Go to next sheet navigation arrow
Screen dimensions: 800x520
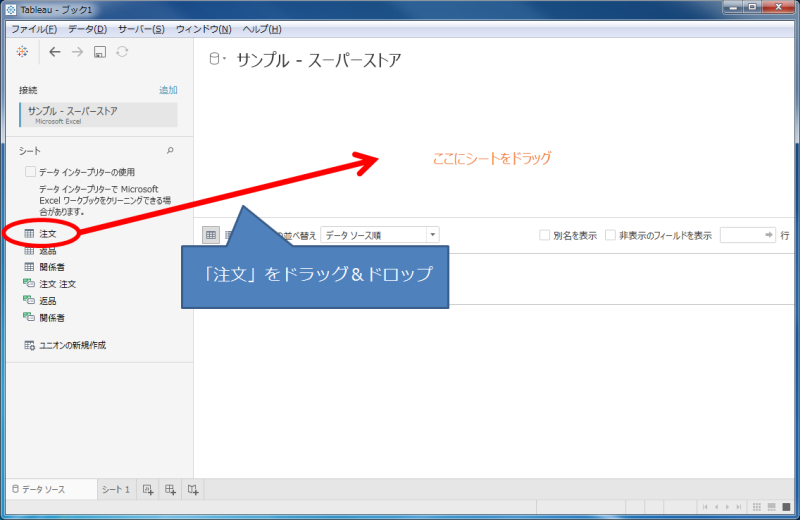pos(728,507)
